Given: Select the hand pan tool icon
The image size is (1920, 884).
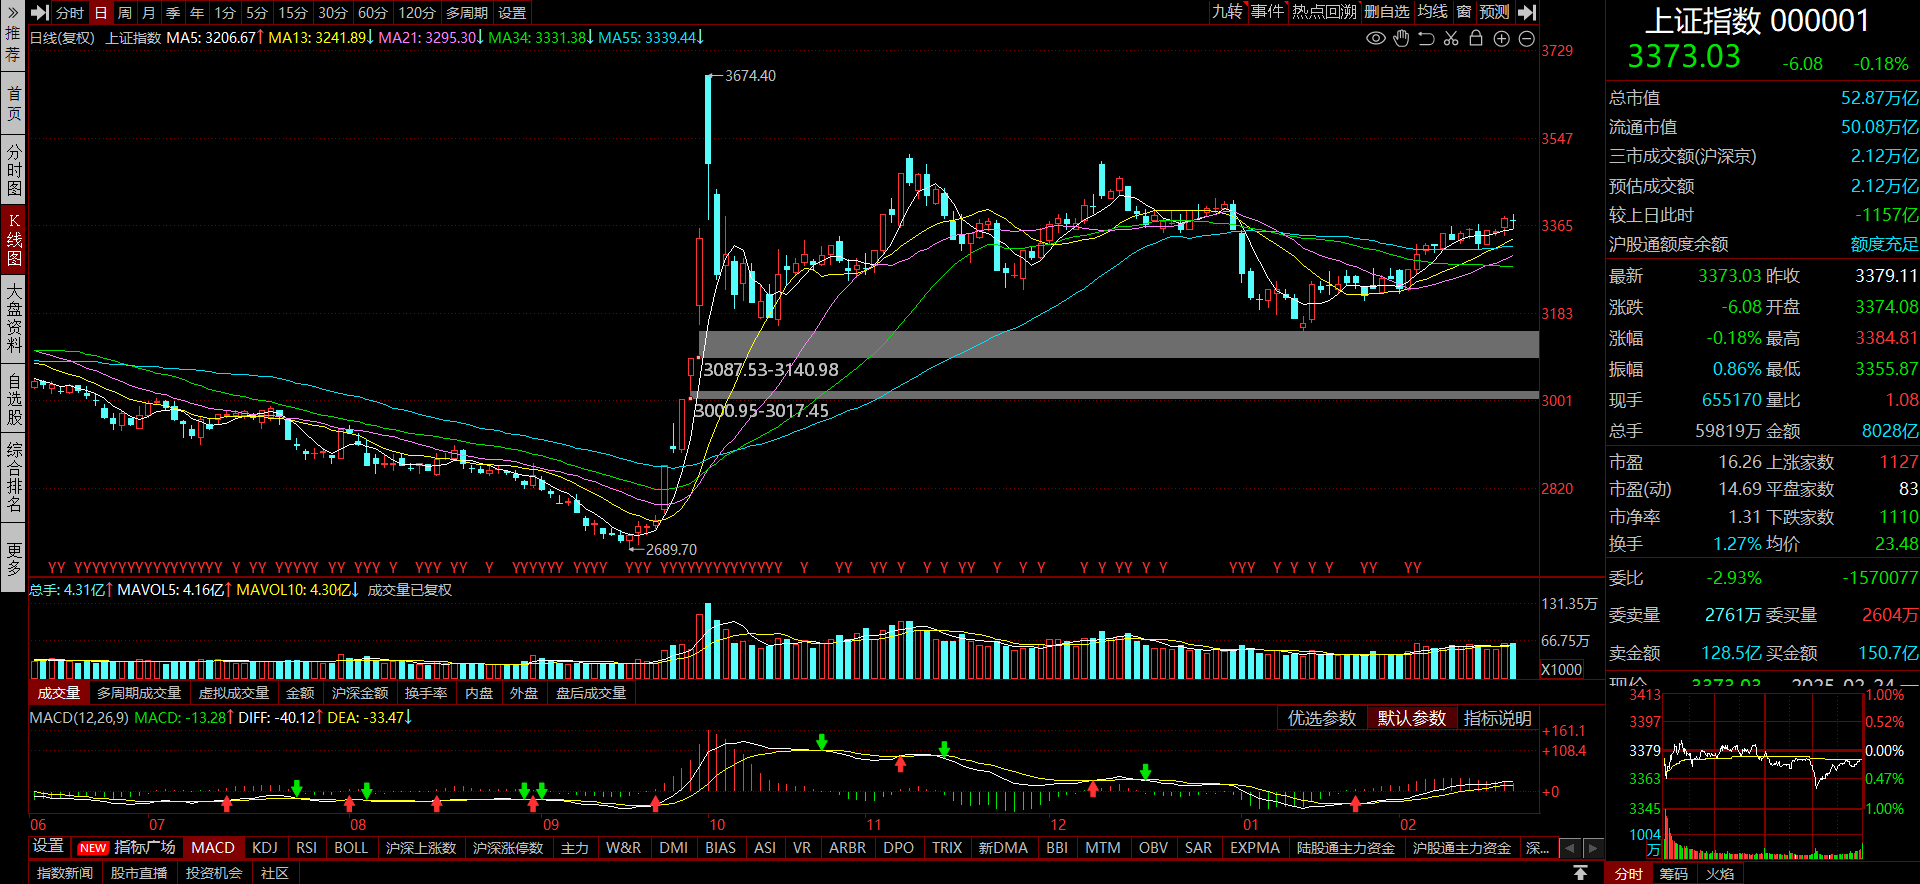Looking at the screenshot, I should 1401,38.
